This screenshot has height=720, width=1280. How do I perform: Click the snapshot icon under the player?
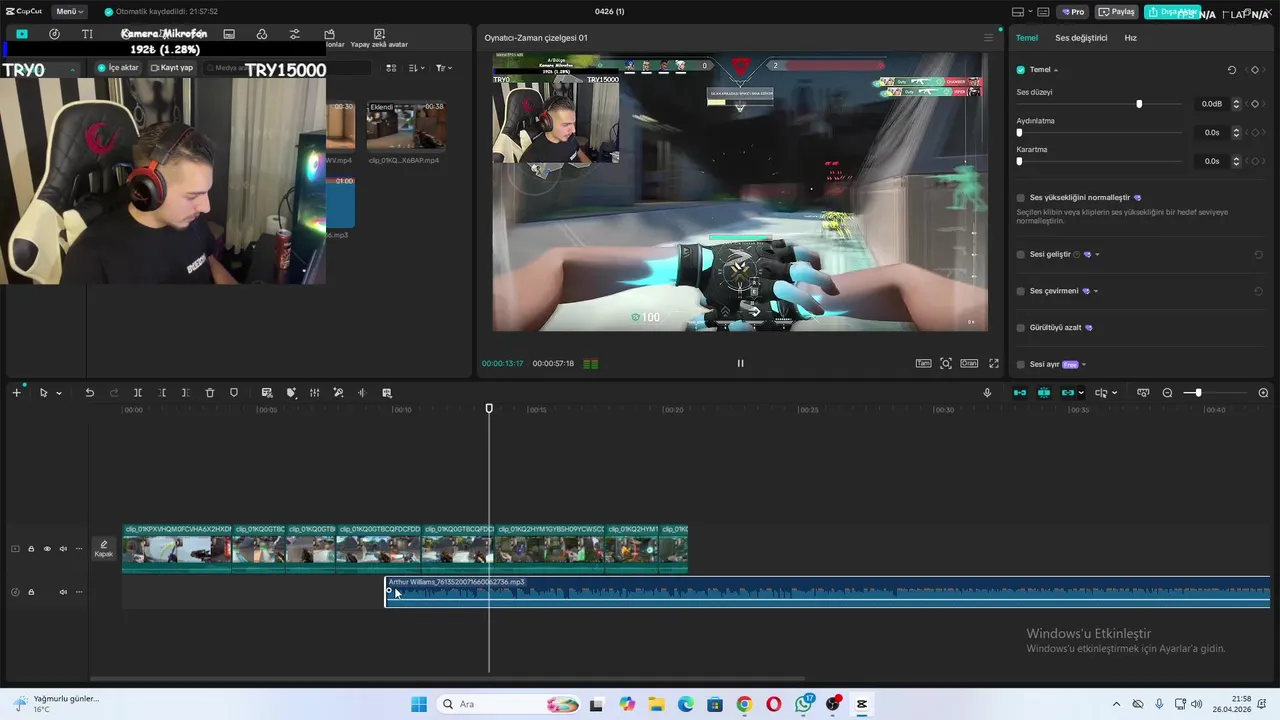(x=946, y=363)
